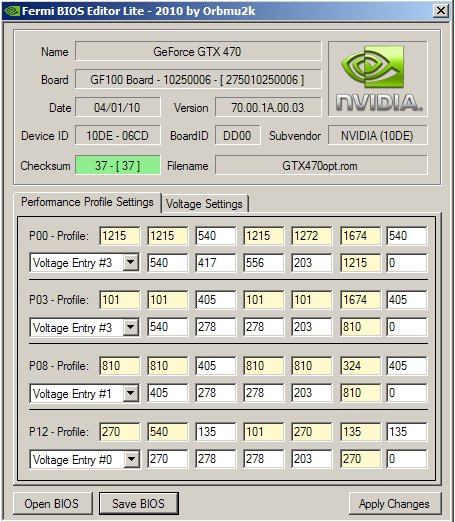This screenshot has height=522, width=455.
Task: Click the 540 field in P12 Profile row
Action: [x=168, y=432]
